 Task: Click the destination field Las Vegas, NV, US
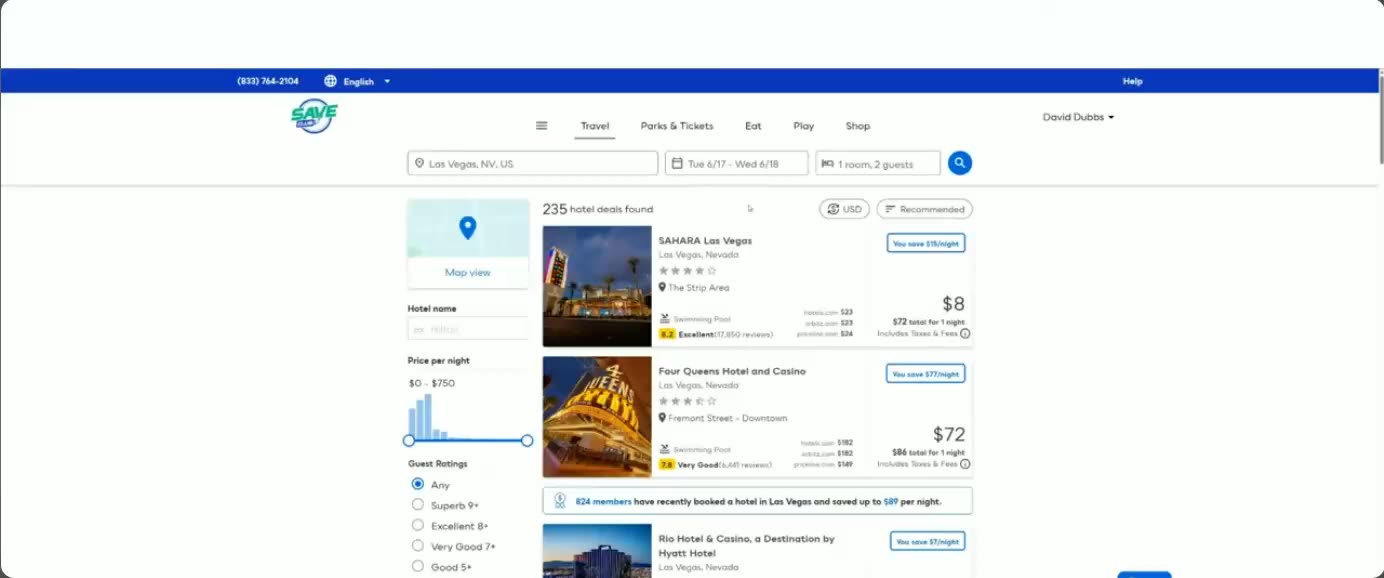(533, 163)
